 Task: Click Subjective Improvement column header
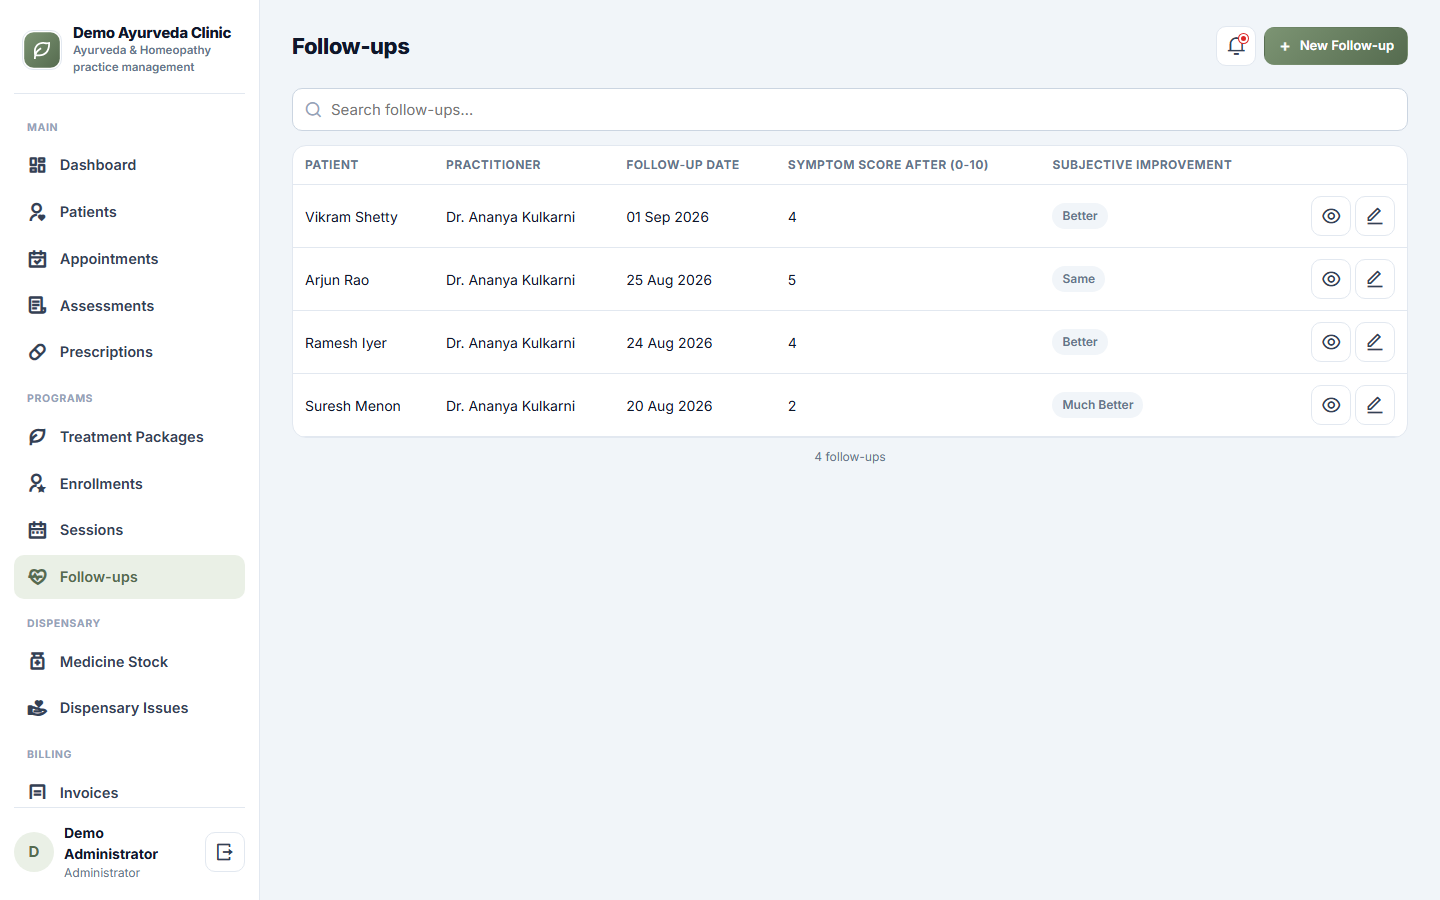1142,165
